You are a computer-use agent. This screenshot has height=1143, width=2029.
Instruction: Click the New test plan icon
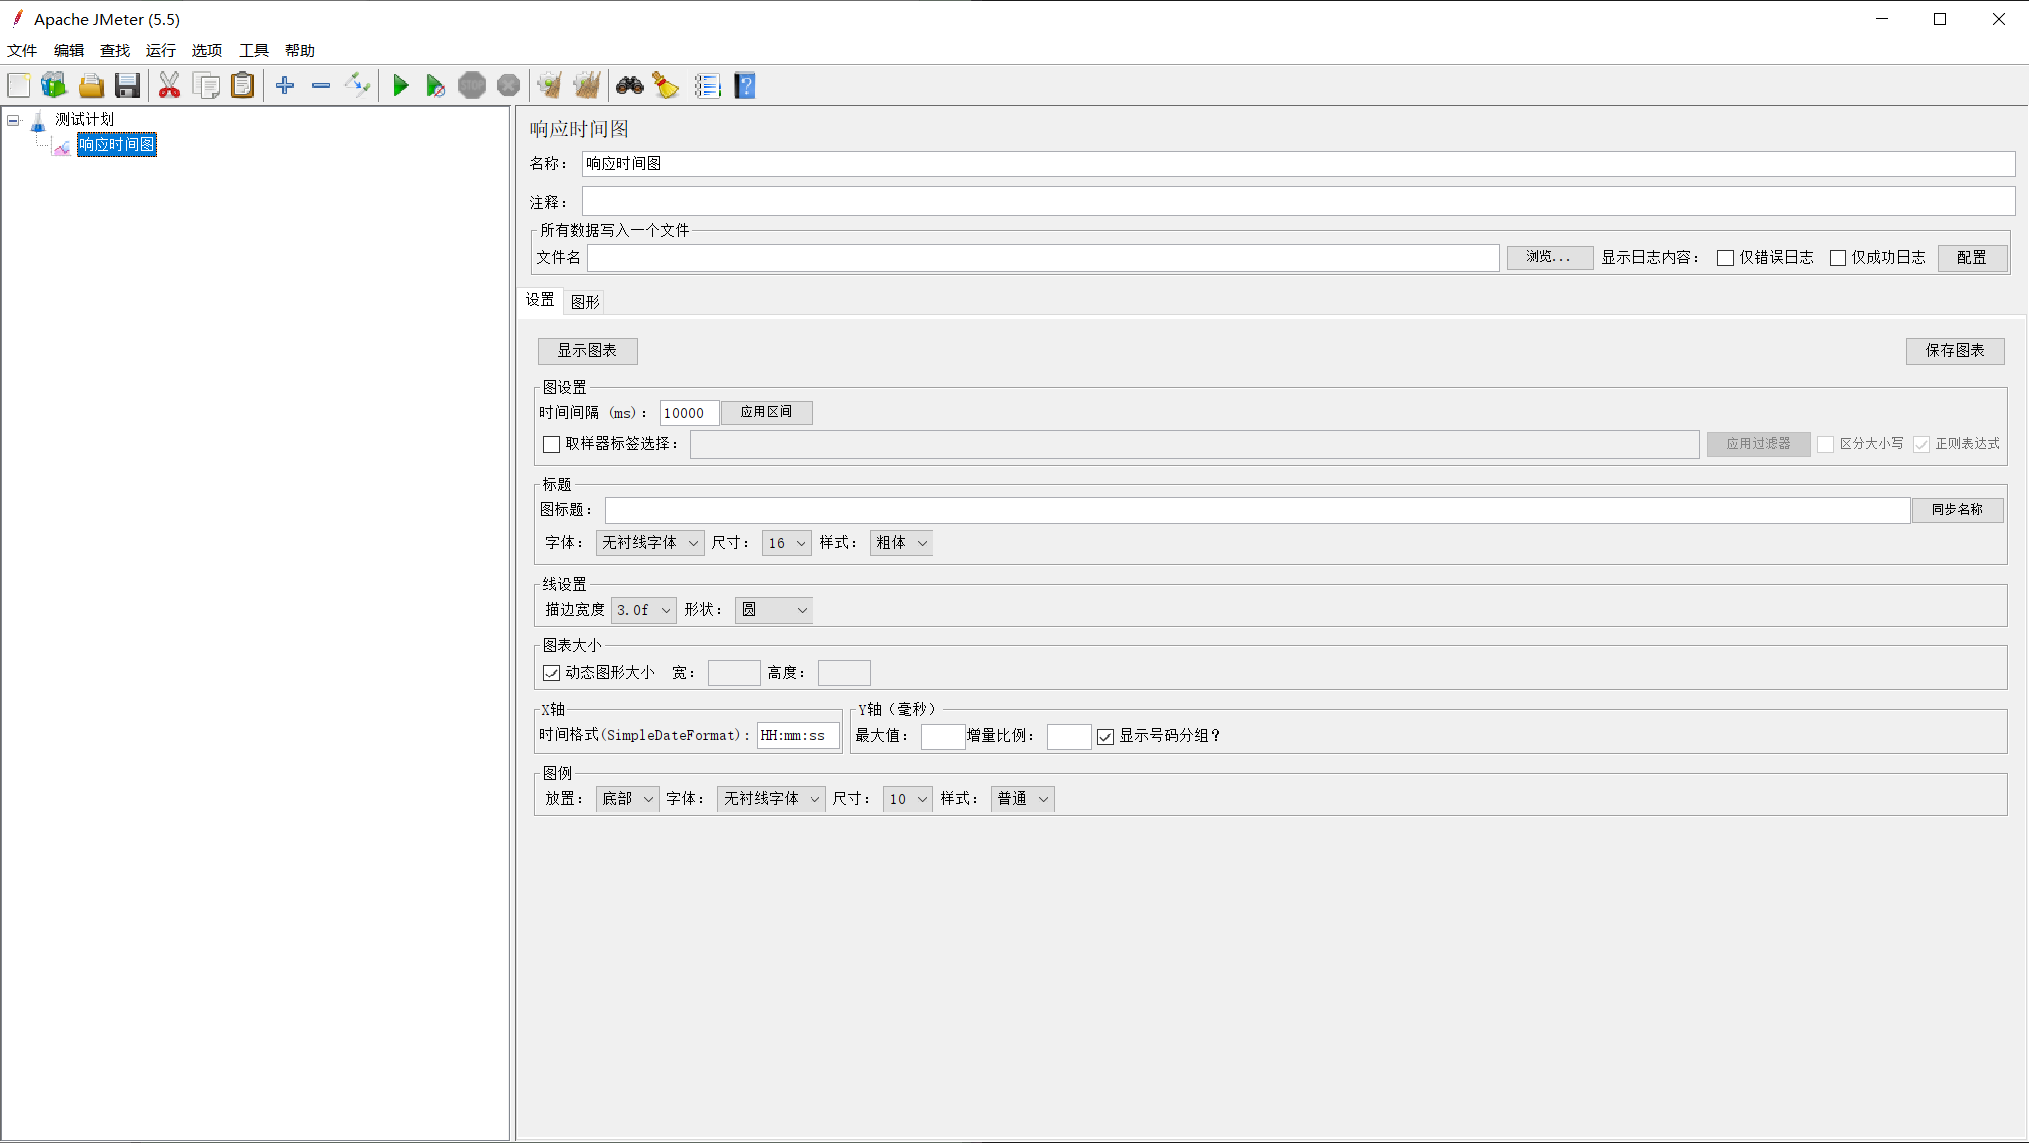[19, 86]
